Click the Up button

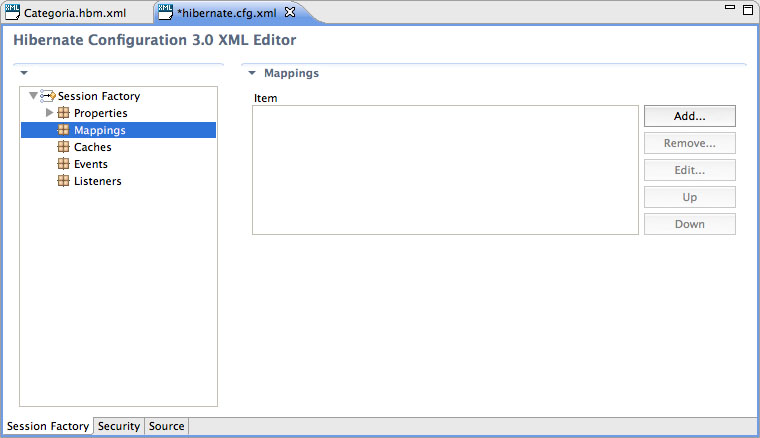point(690,197)
